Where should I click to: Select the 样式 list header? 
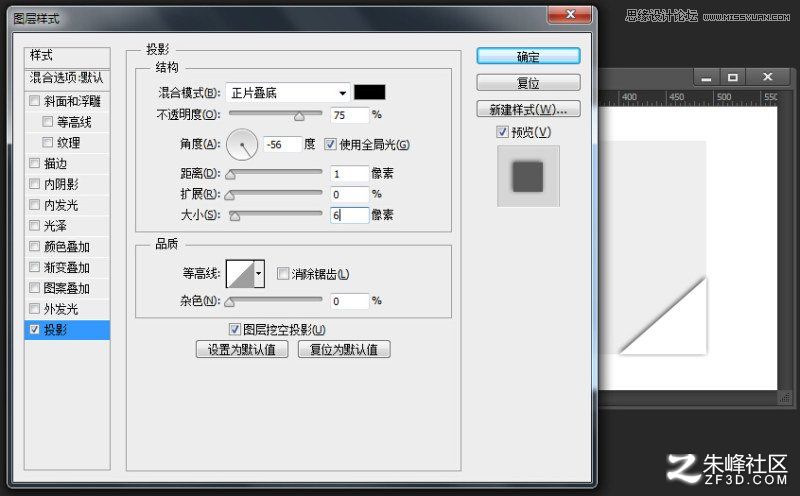(x=67, y=56)
